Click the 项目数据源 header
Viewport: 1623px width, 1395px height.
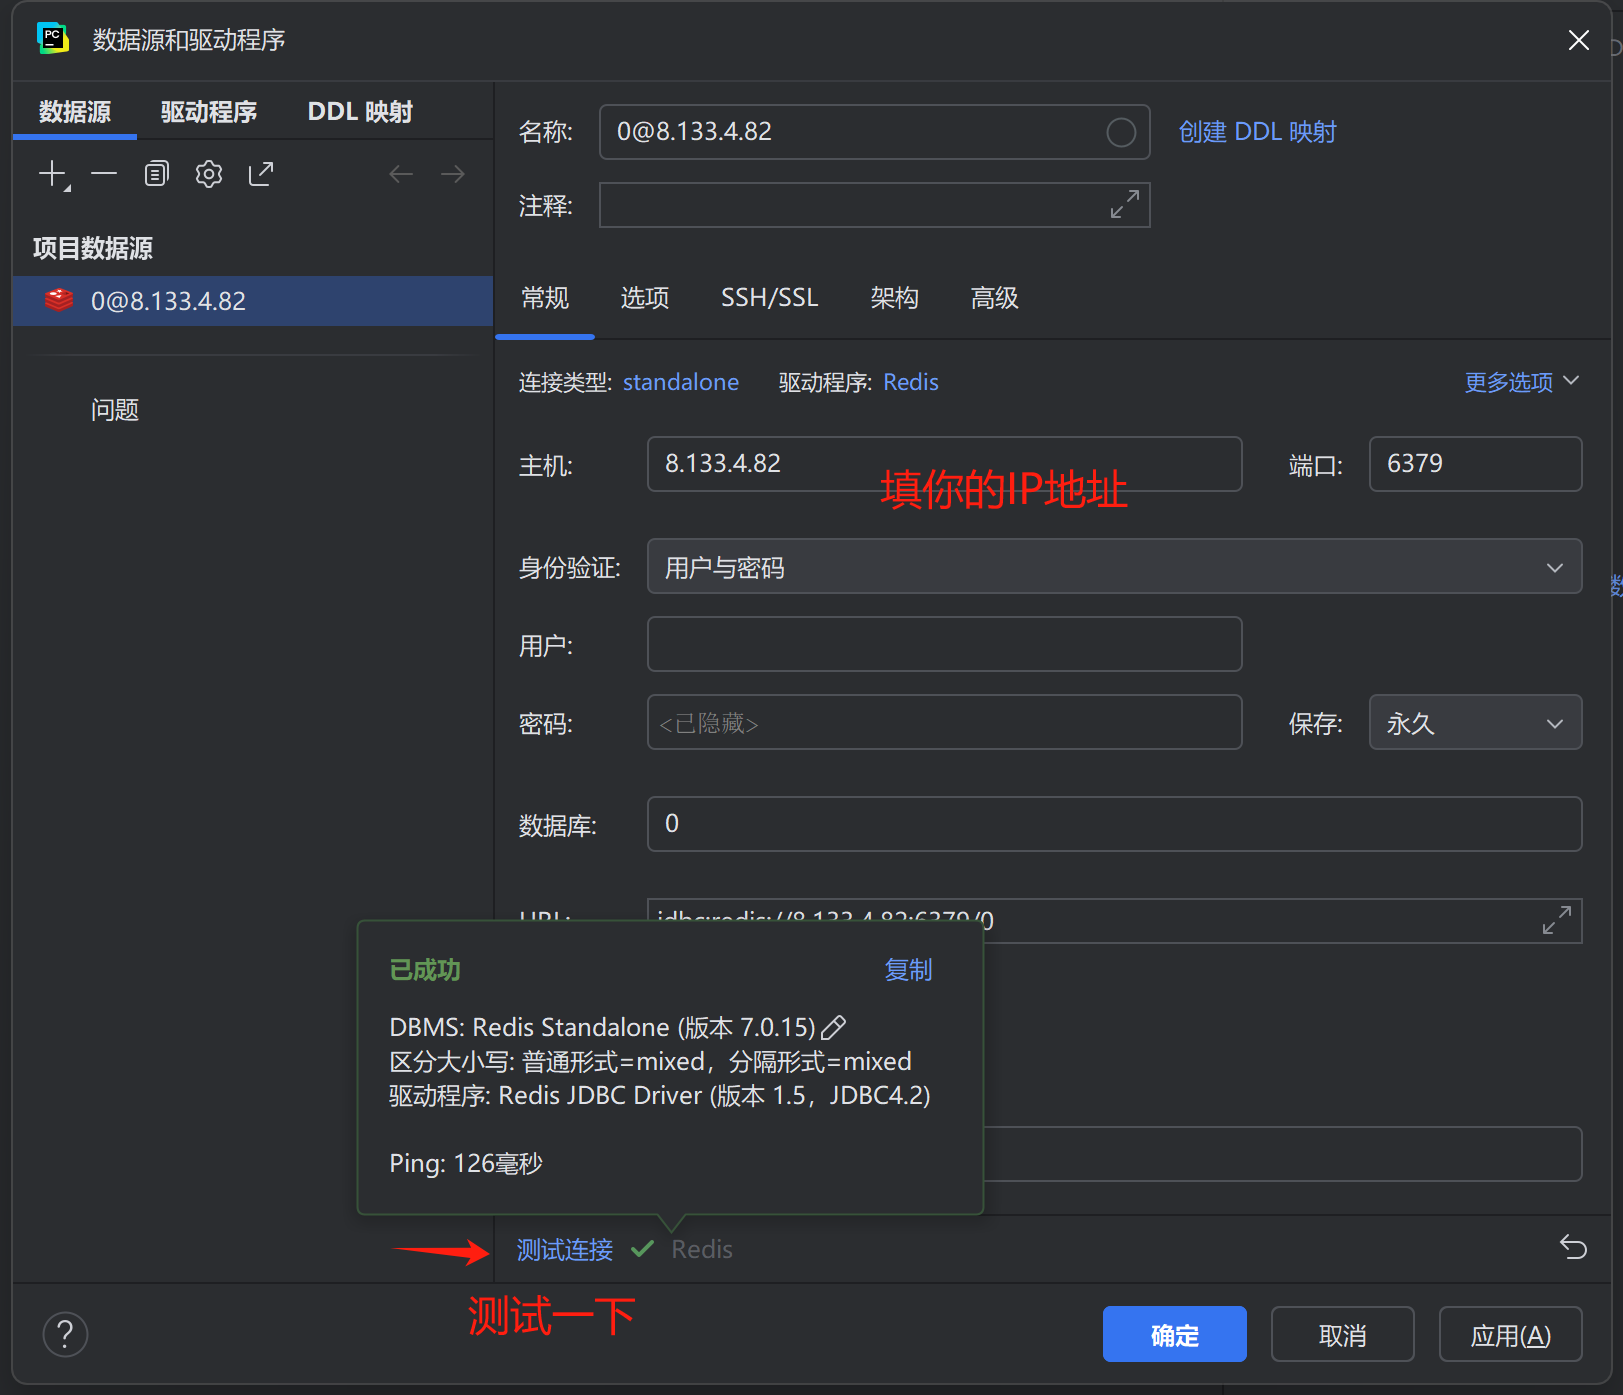(x=93, y=248)
